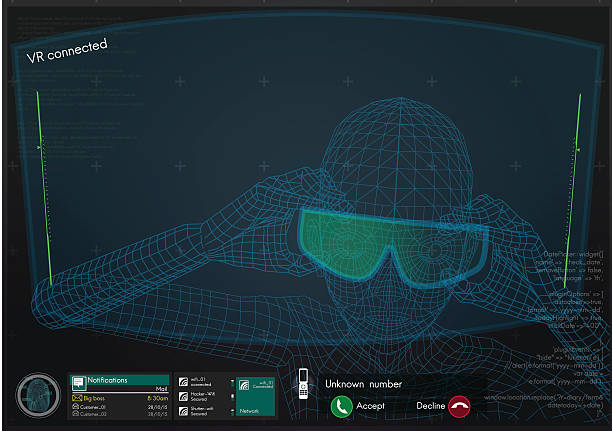This screenshot has width=612, height=431.
Task: Click the left green vertical slider marker
Action: [x=39, y=147]
